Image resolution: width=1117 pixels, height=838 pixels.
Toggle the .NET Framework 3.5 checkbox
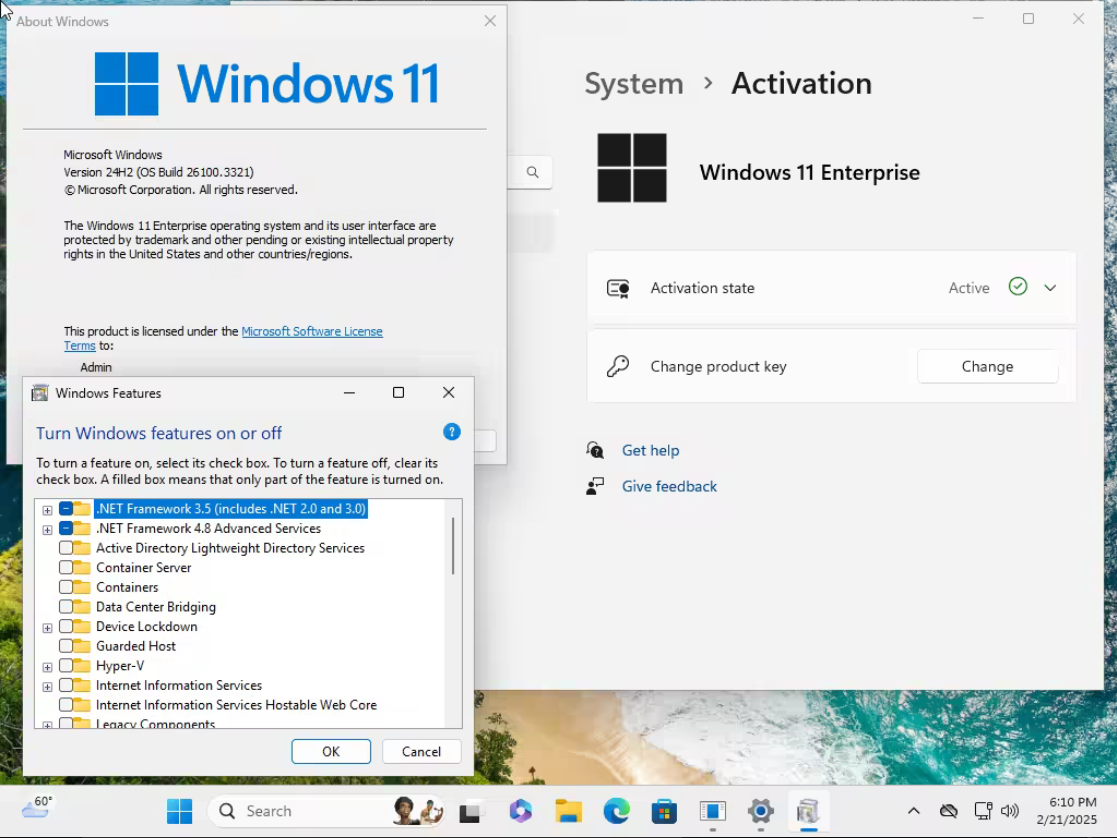66,509
